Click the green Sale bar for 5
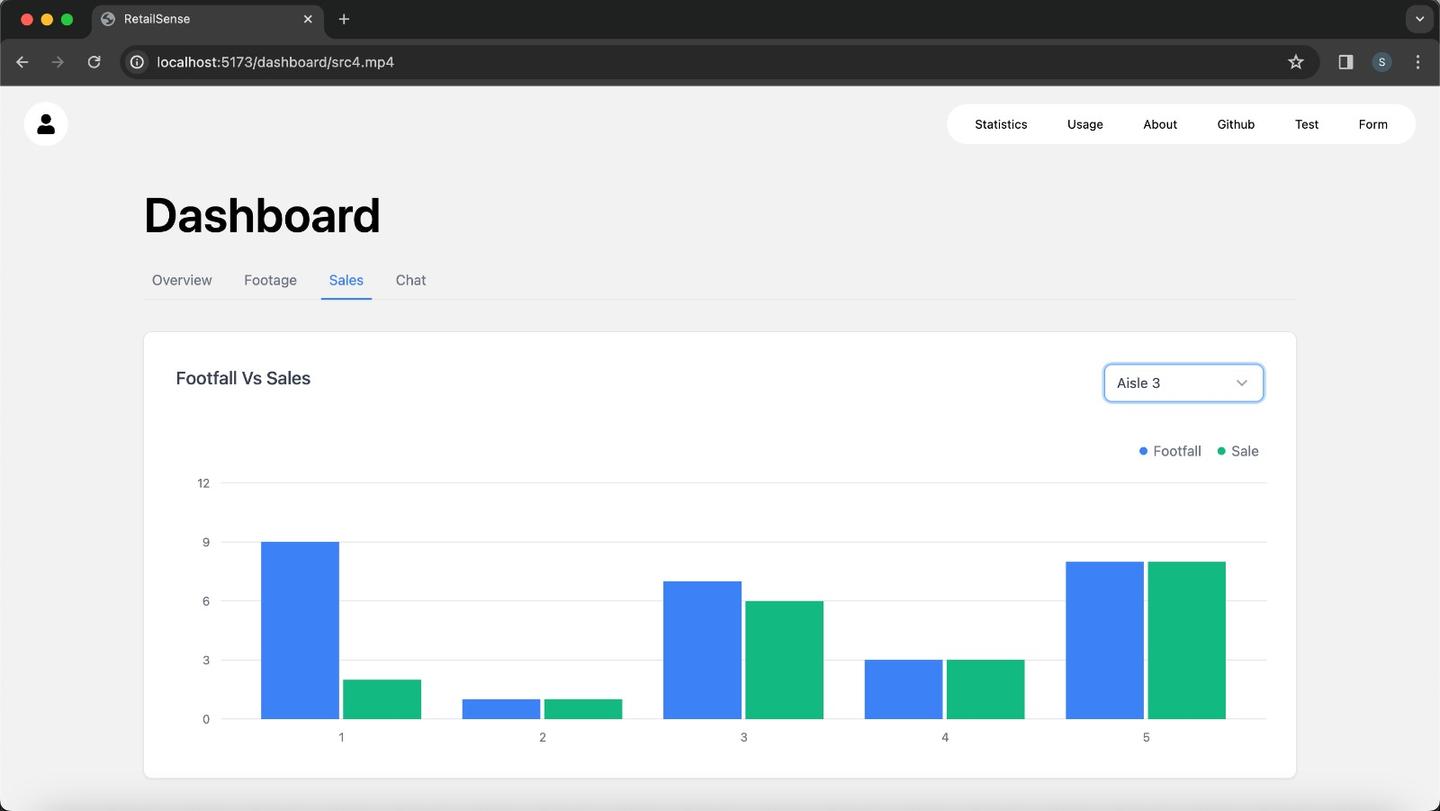The width and height of the screenshot is (1440, 811). point(1186,640)
